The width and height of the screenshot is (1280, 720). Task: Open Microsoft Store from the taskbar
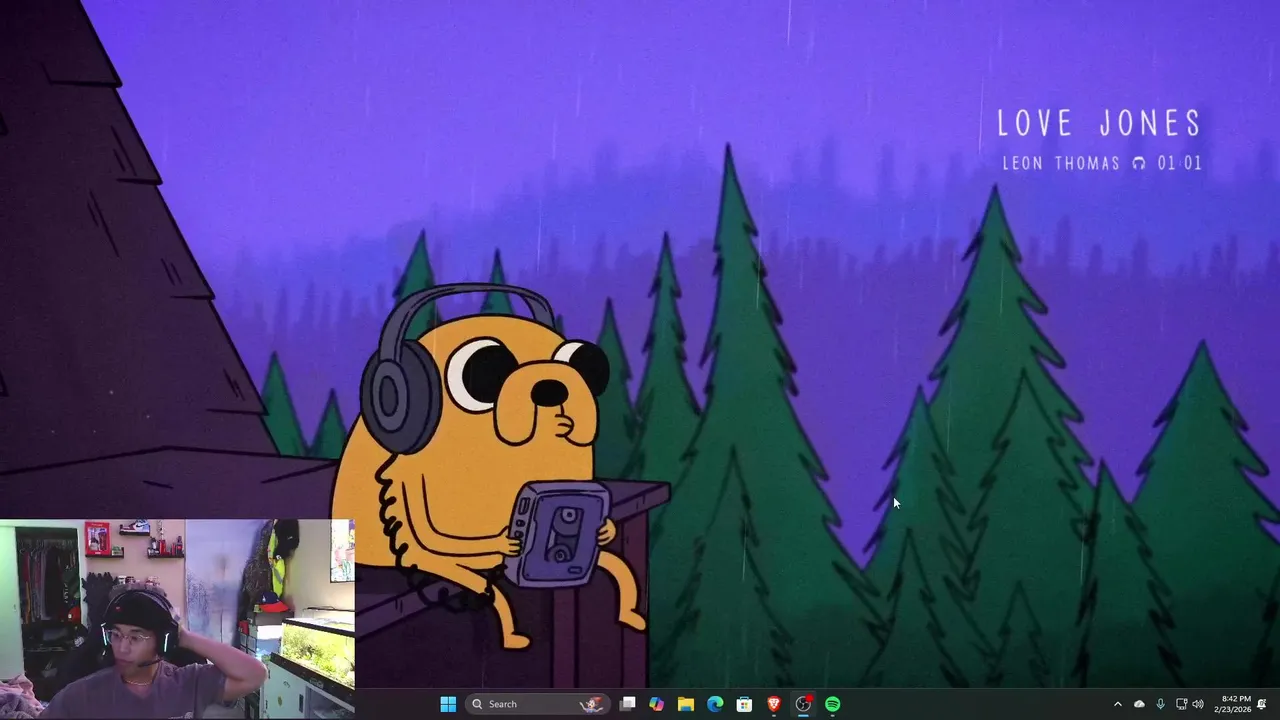[744, 704]
